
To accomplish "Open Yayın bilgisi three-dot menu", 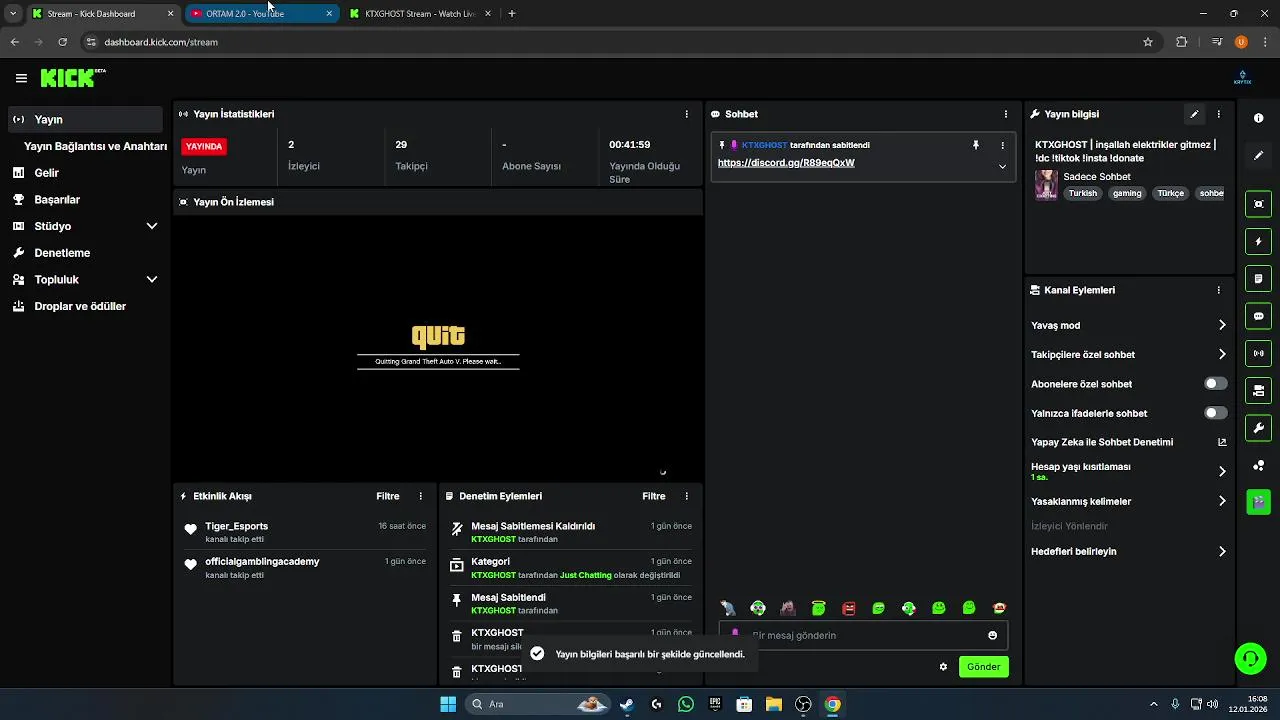I will pos(1219,114).
